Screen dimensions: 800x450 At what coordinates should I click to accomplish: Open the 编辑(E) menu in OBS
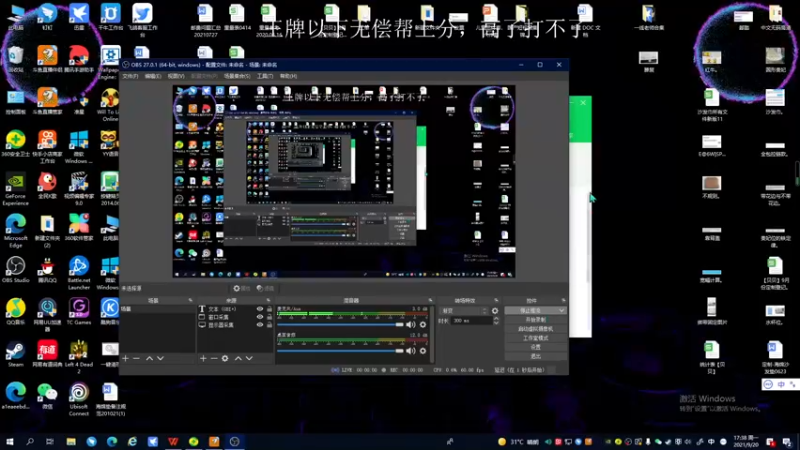point(153,76)
